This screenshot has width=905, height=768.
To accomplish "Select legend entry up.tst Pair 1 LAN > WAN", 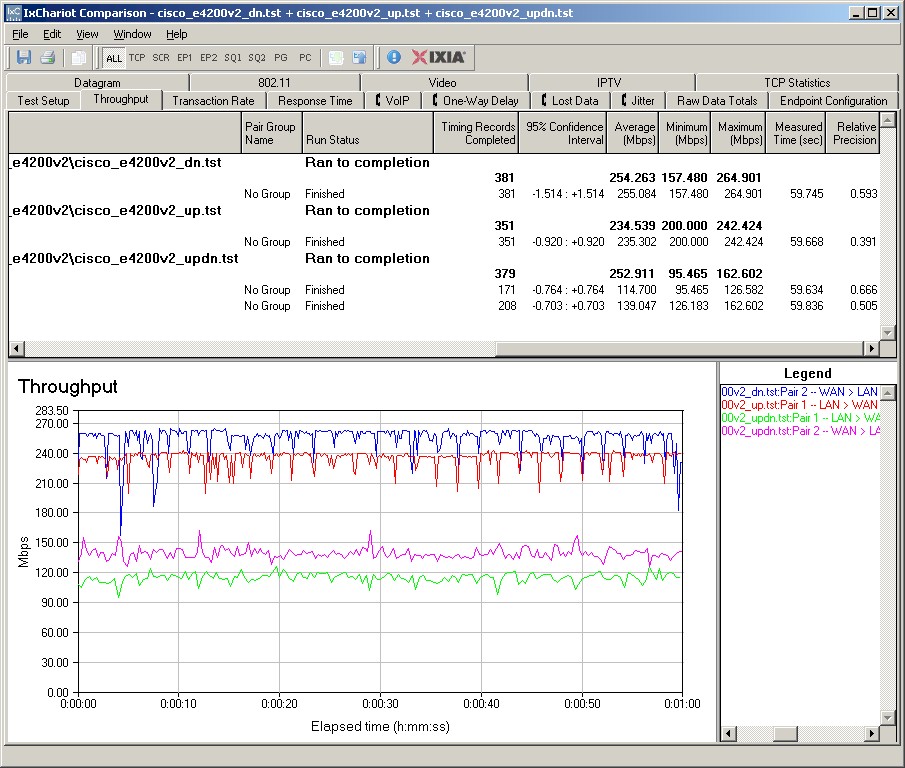I will pos(799,404).
